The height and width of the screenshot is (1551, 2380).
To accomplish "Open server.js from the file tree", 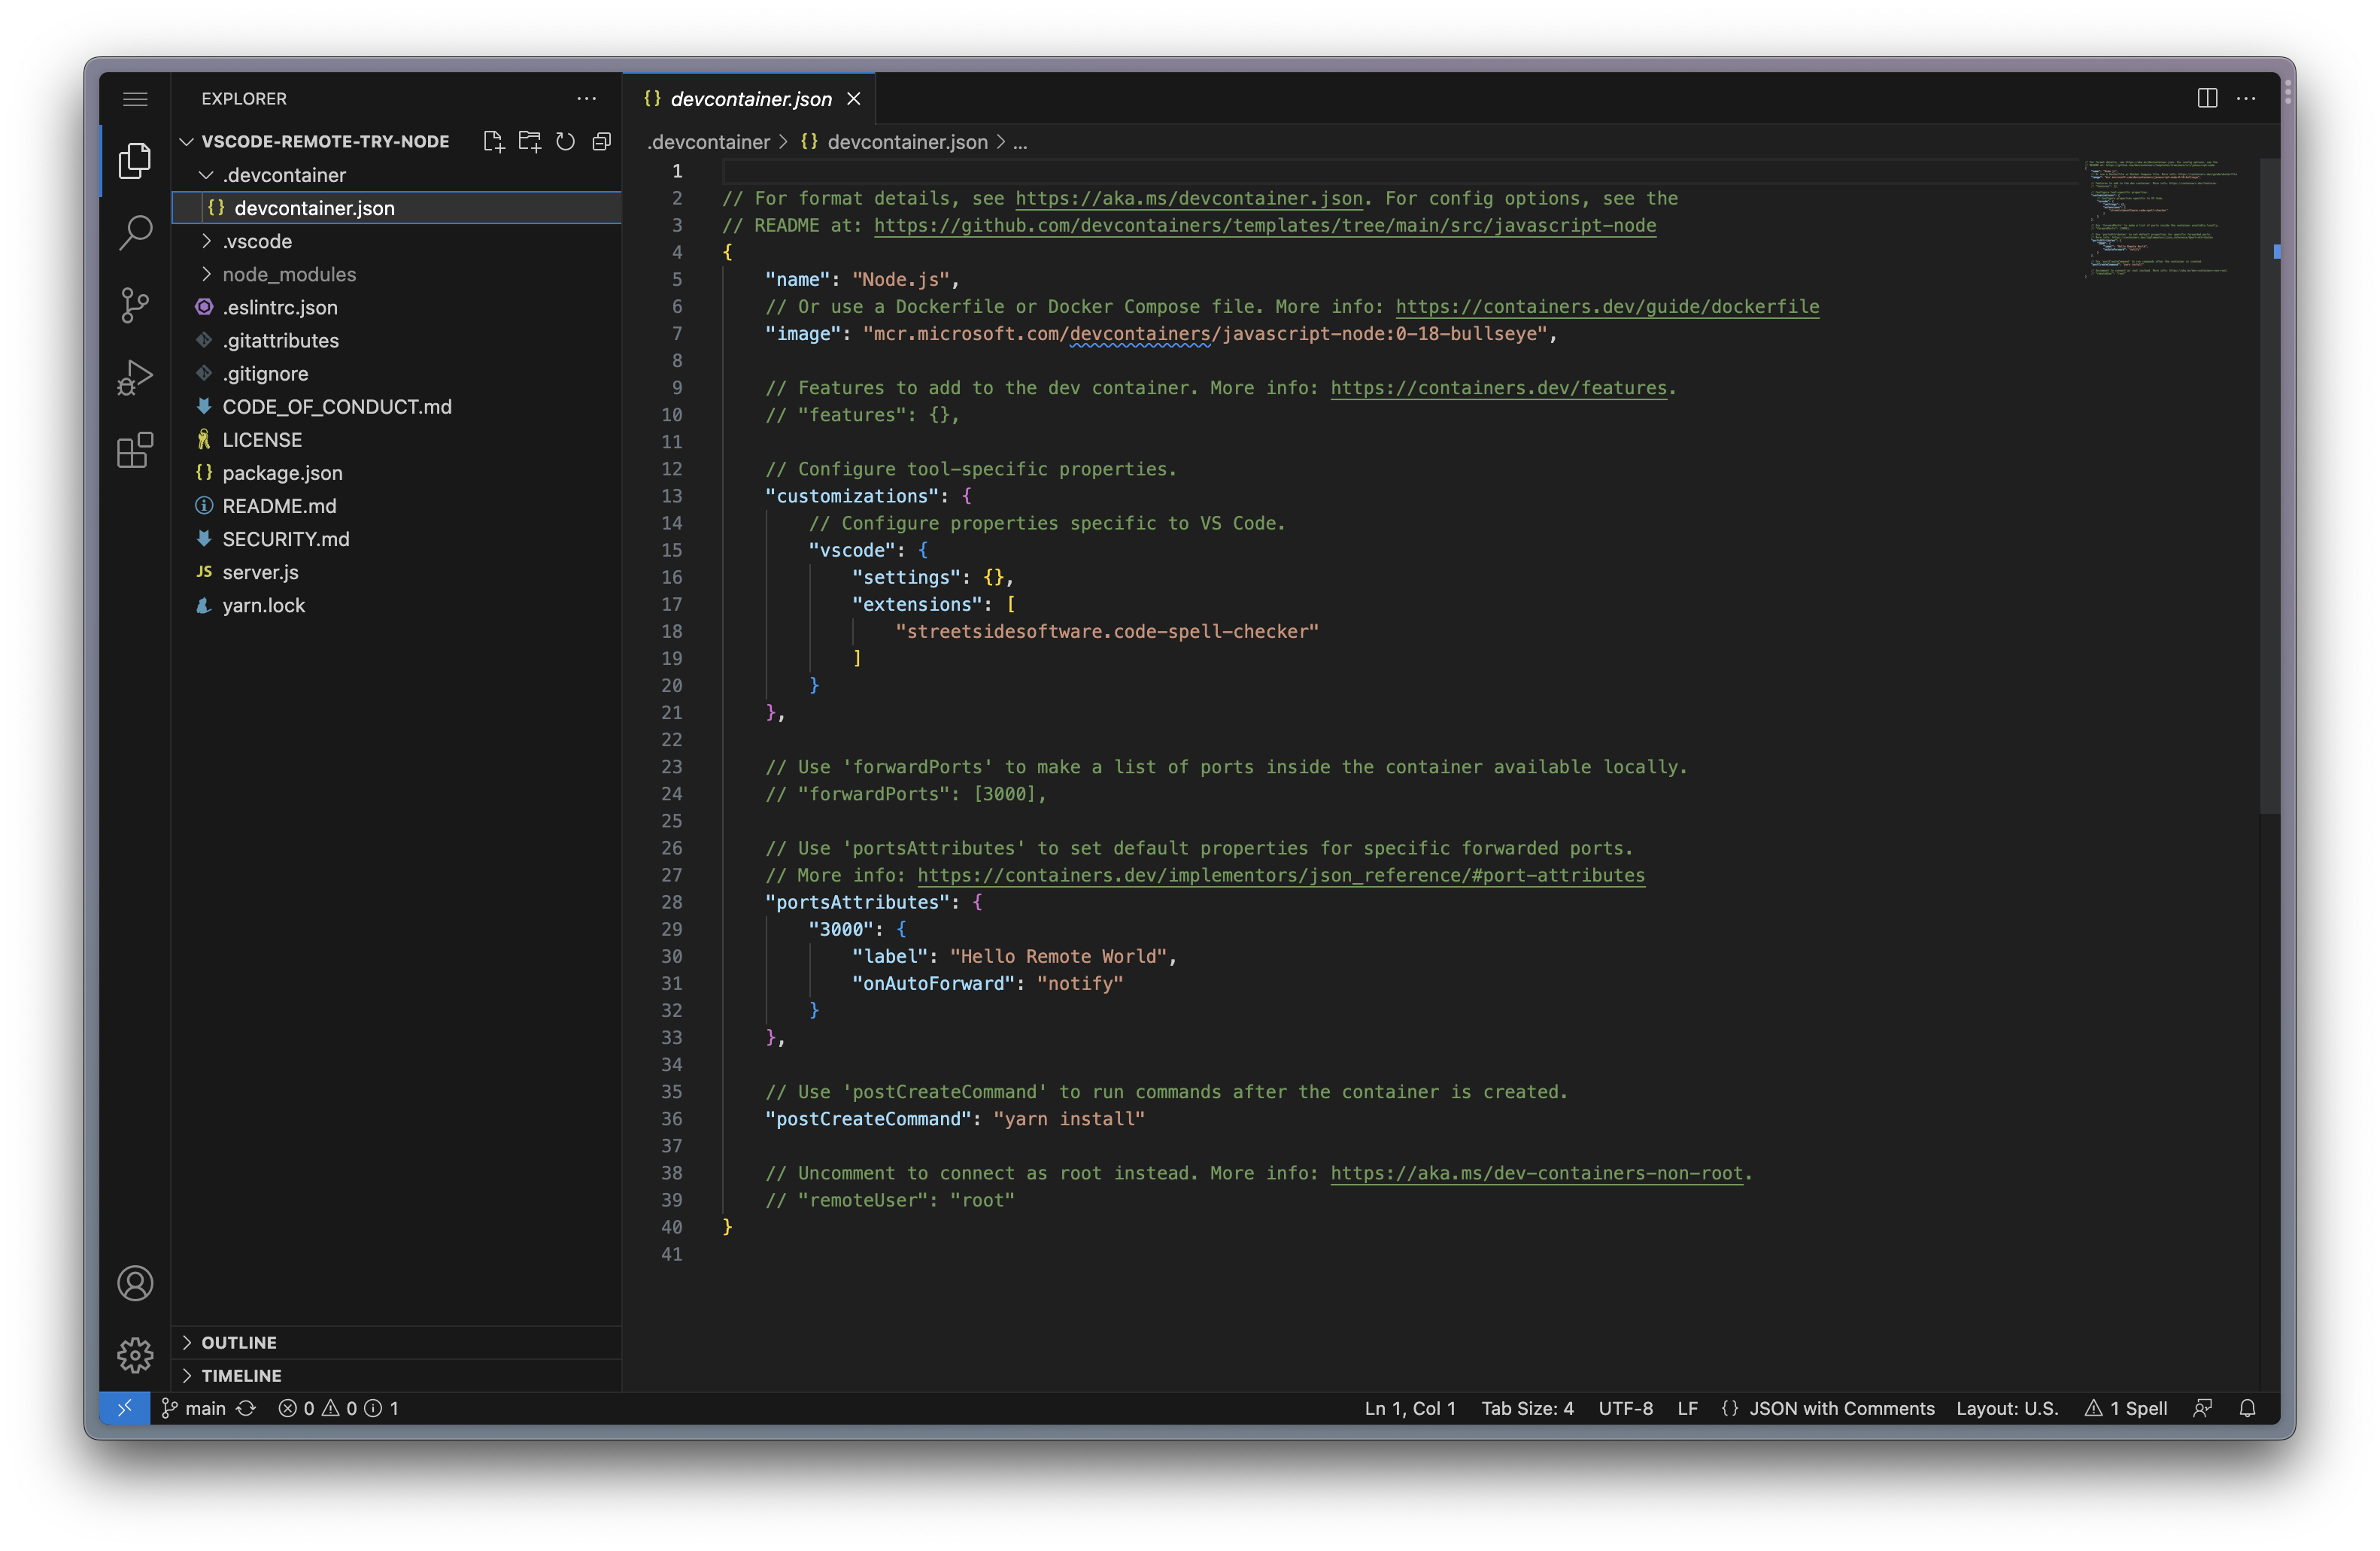I will (x=260, y=572).
